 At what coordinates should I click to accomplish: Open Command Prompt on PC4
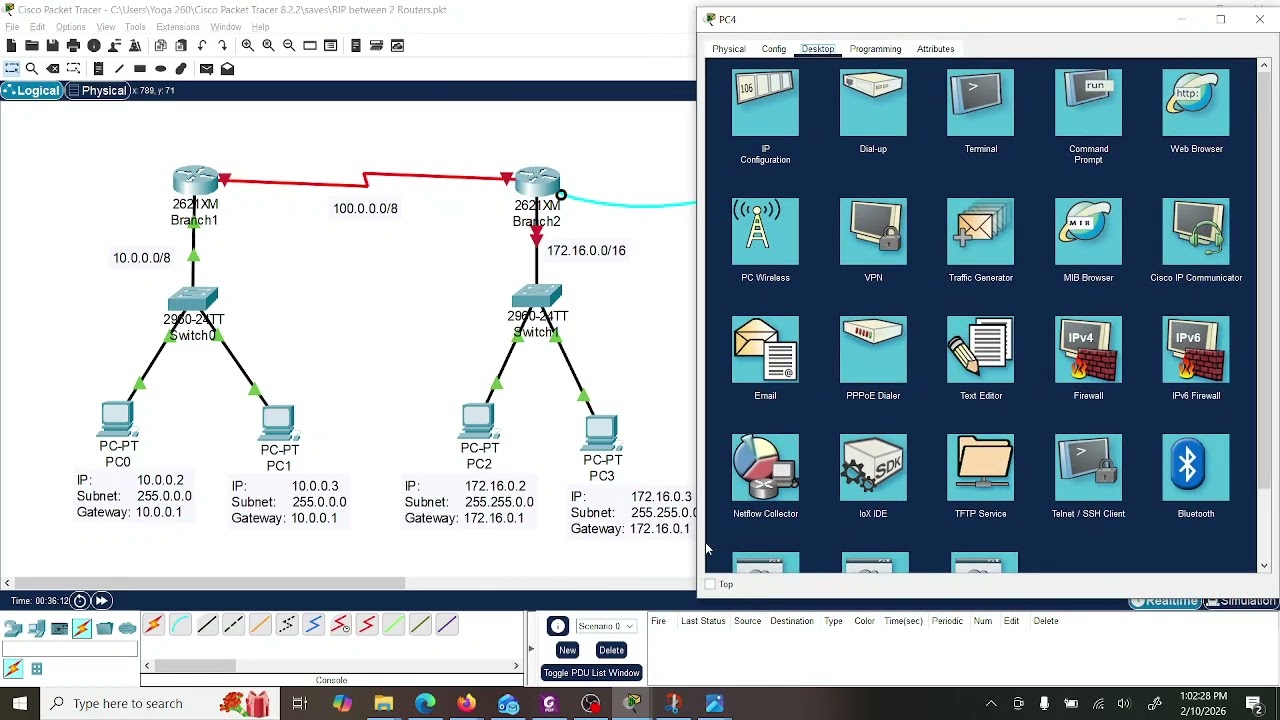(1088, 102)
